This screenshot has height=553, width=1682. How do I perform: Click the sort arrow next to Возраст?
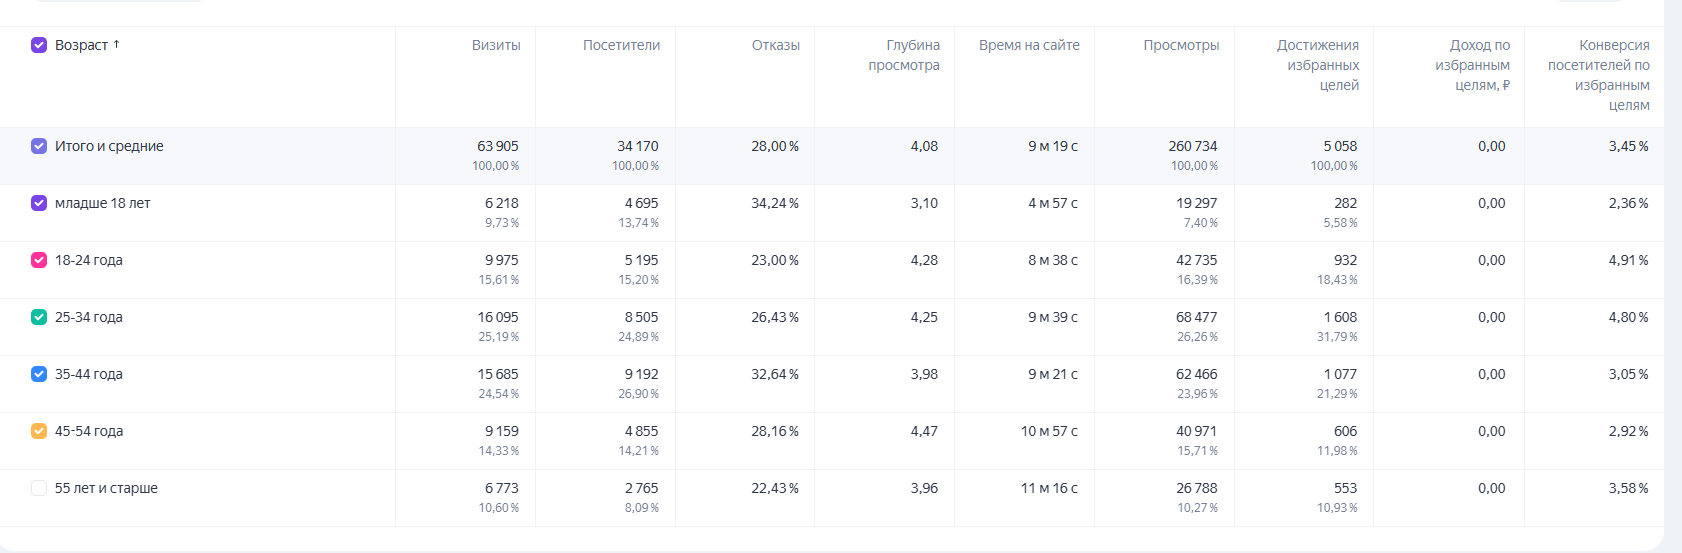117,44
